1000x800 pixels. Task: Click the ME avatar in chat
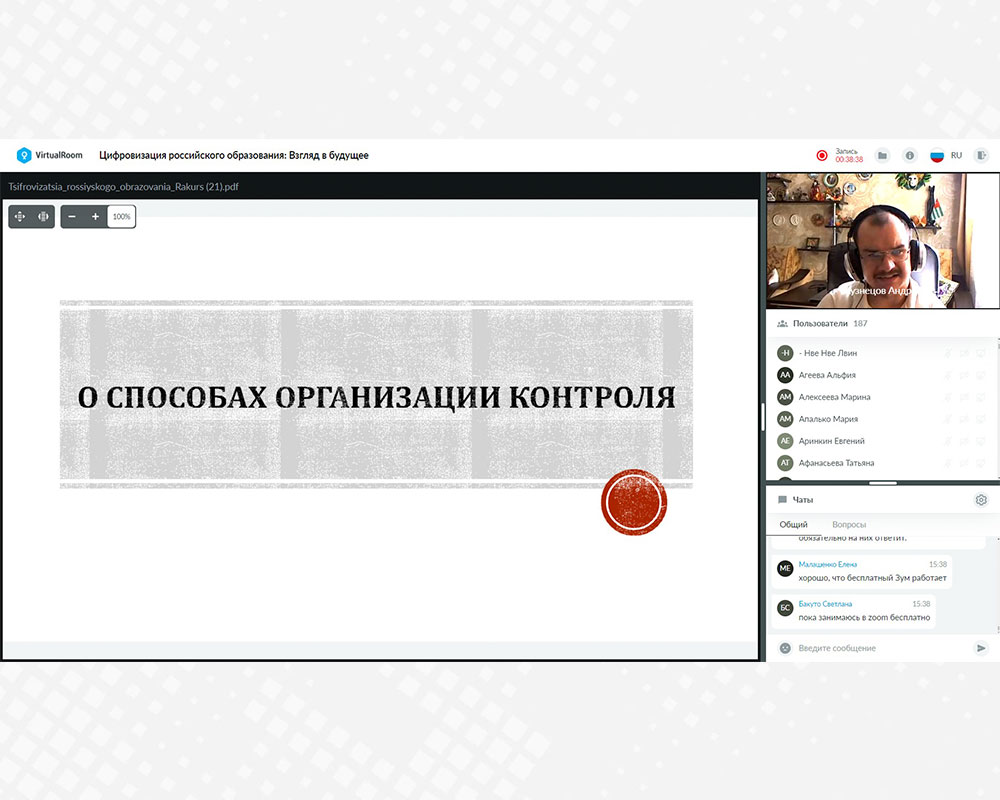click(x=785, y=568)
